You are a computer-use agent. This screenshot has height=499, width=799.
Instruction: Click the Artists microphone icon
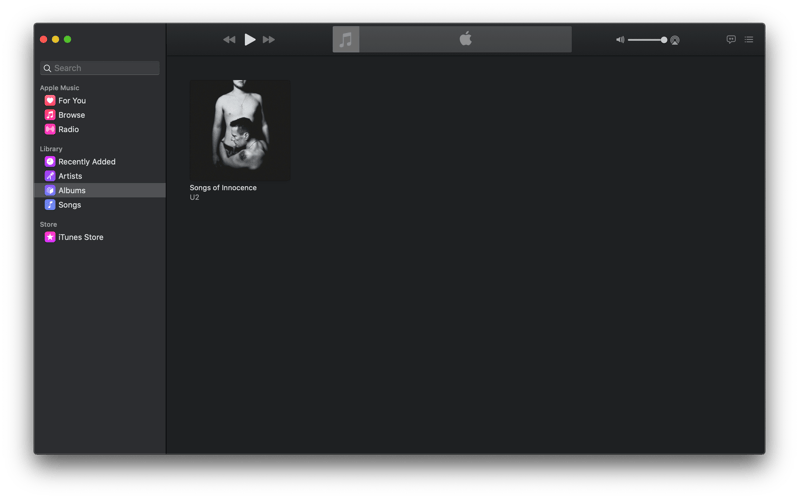pyautogui.click(x=50, y=176)
